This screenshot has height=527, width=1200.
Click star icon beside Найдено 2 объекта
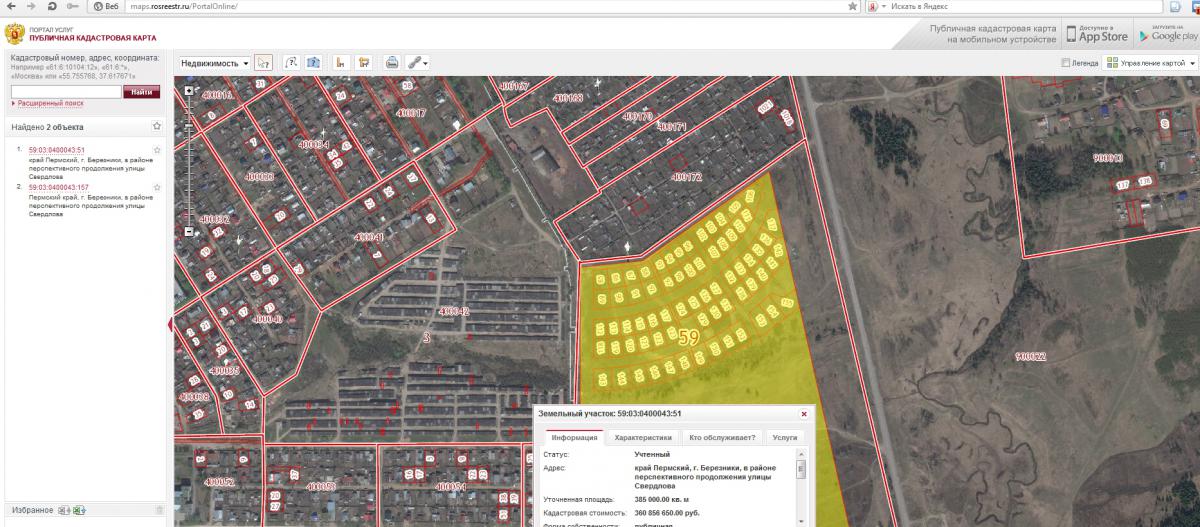(x=157, y=127)
